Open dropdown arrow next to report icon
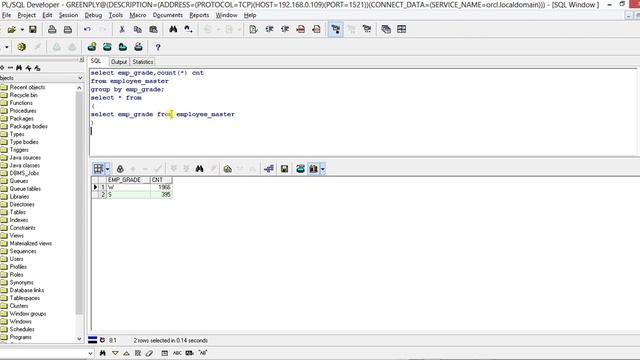Screen dimensions: 640x360 (322, 169)
